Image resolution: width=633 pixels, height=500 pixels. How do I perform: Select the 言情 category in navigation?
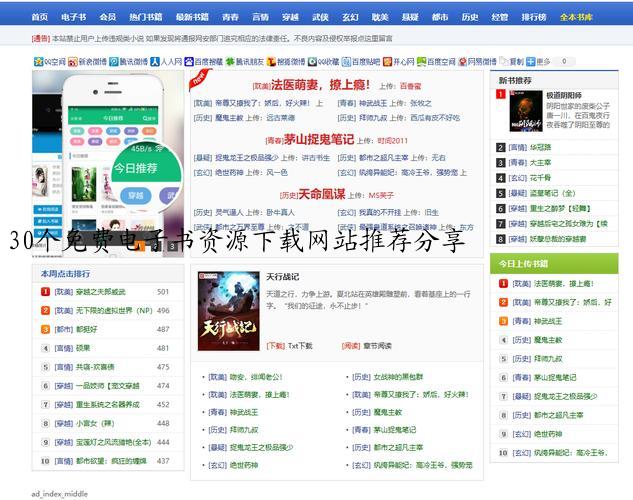260,17
